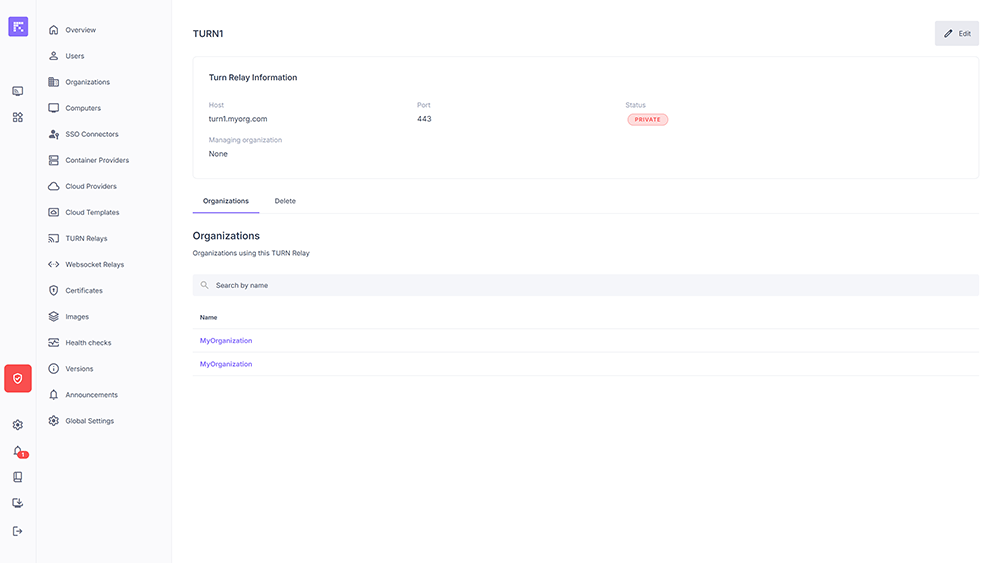The image size is (1000, 563).
Task: Open the documentation book icon
Action: point(18,477)
